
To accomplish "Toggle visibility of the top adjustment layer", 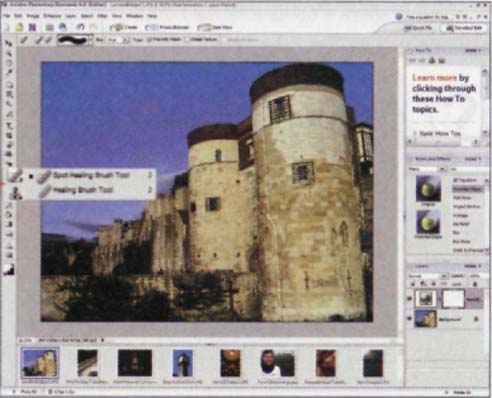I will (x=409, y=298).
